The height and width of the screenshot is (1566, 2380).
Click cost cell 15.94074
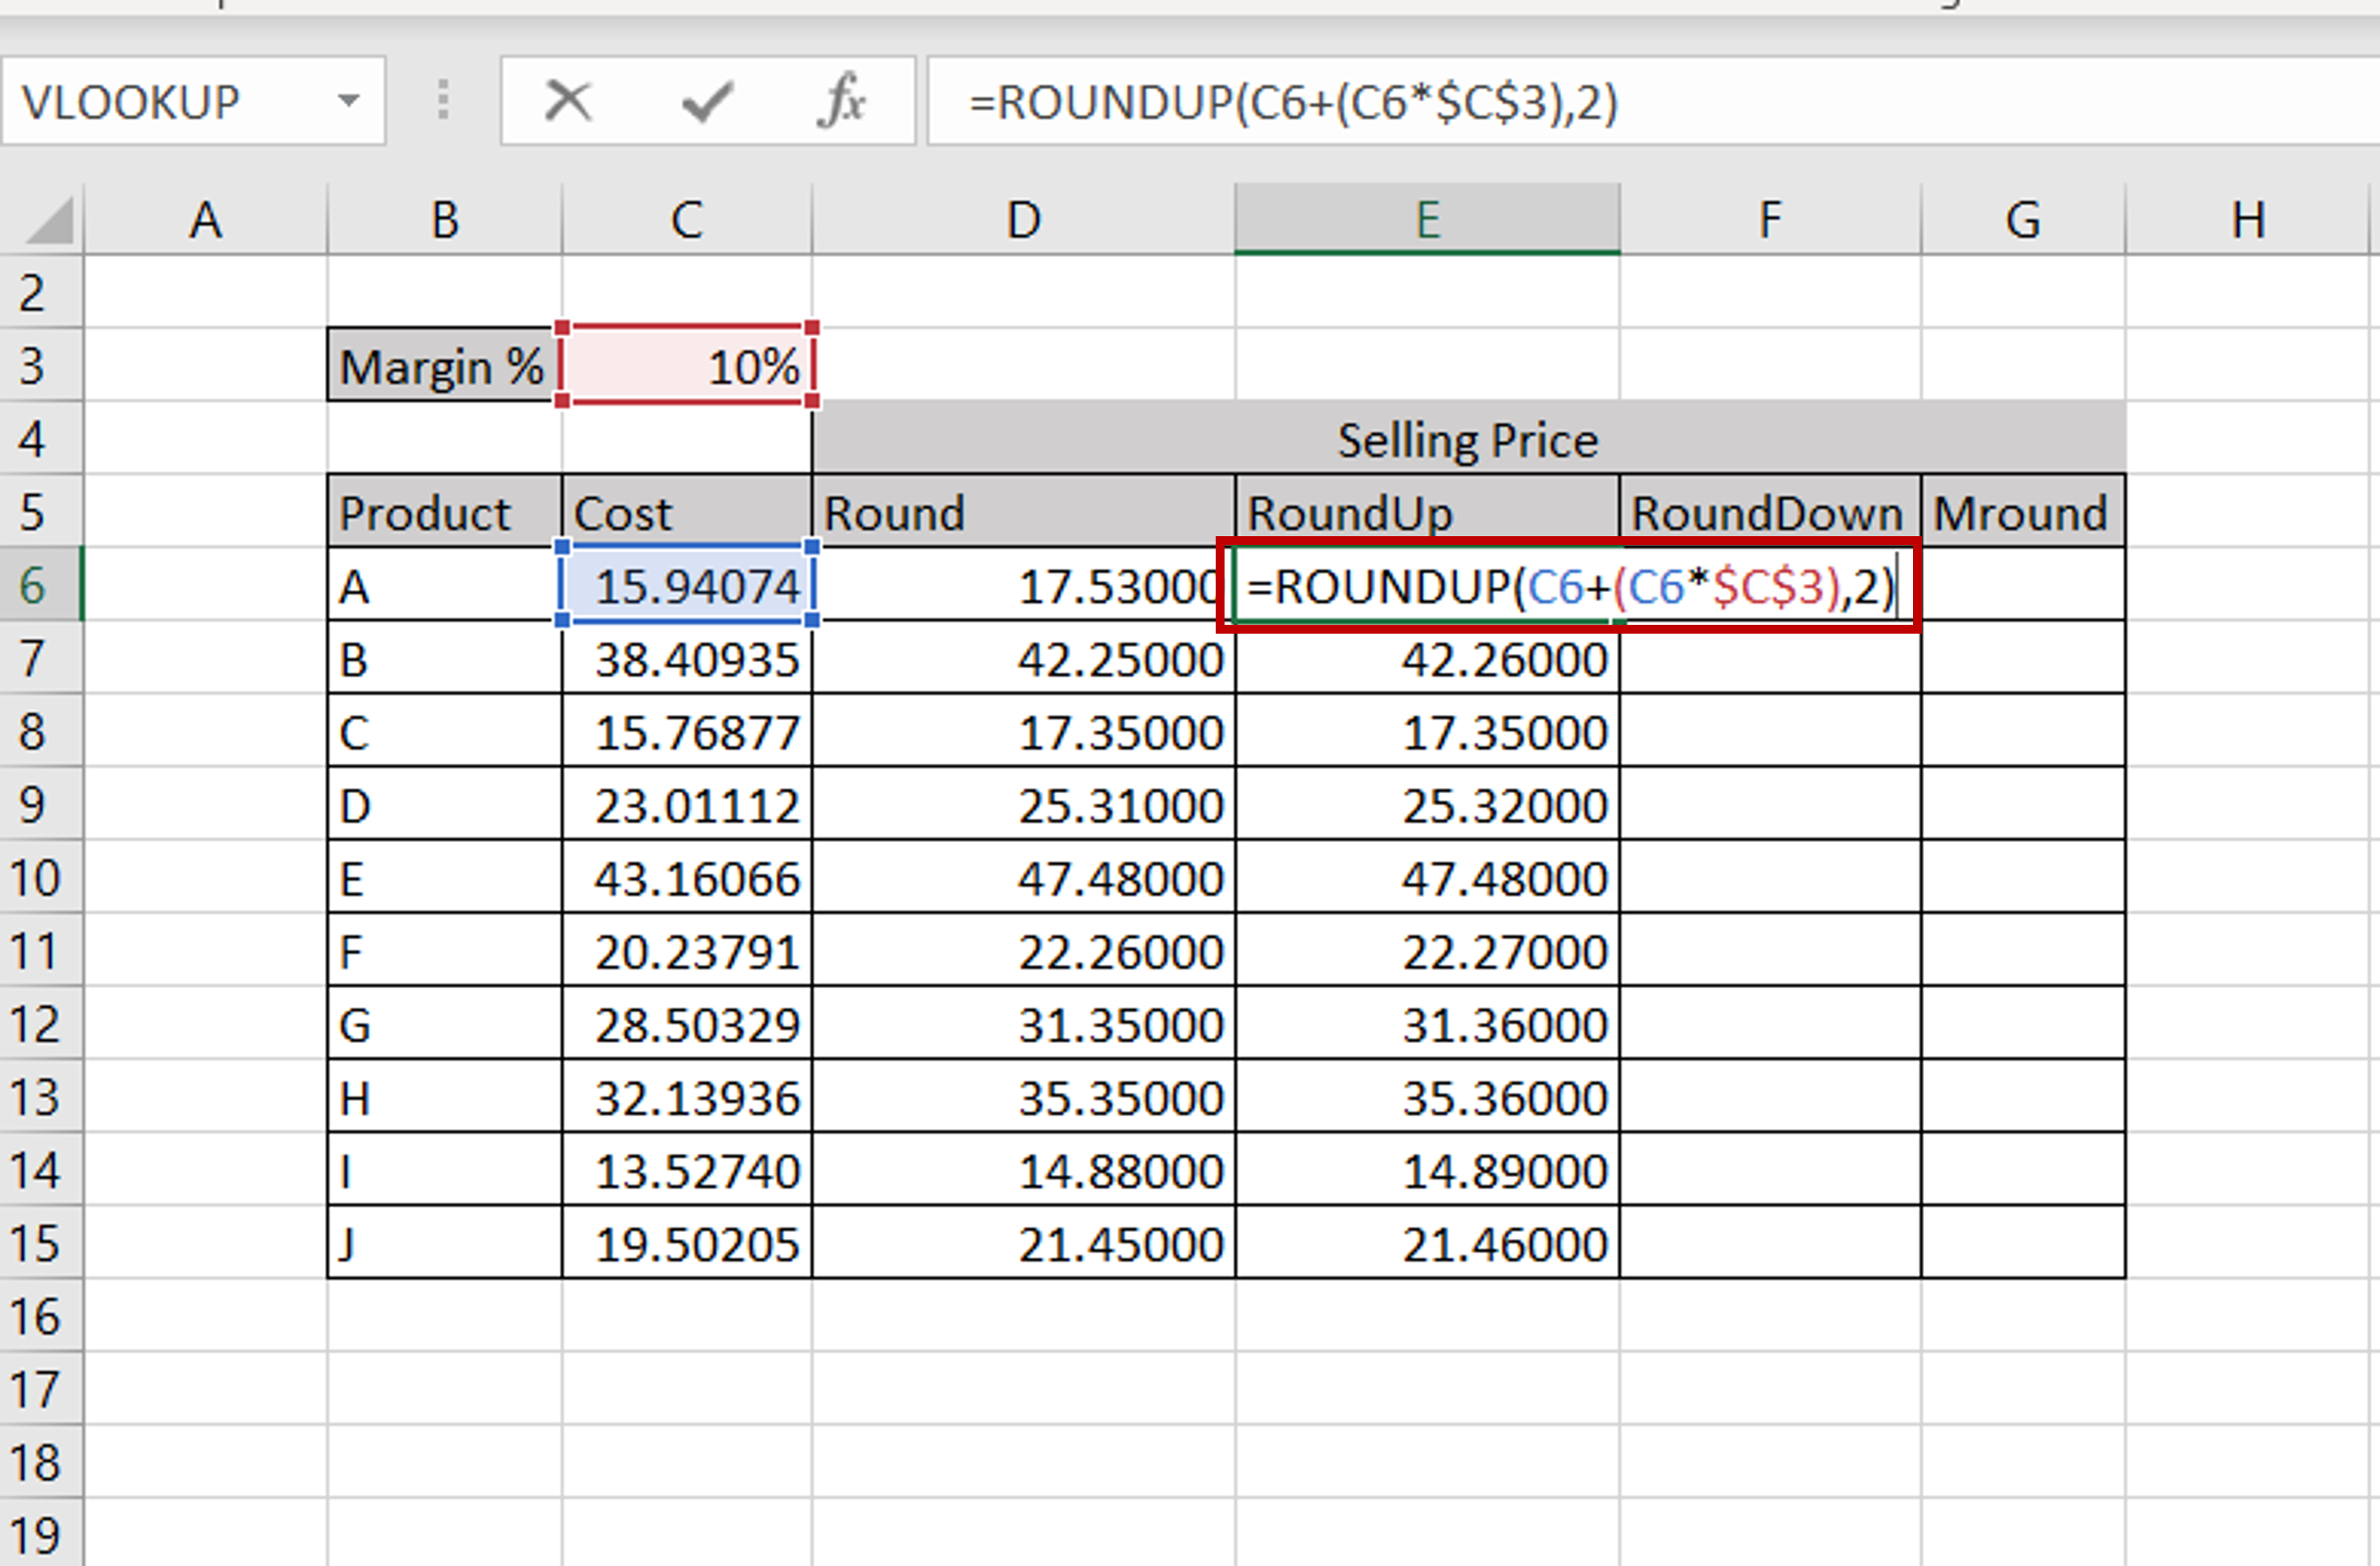(686, 584)
